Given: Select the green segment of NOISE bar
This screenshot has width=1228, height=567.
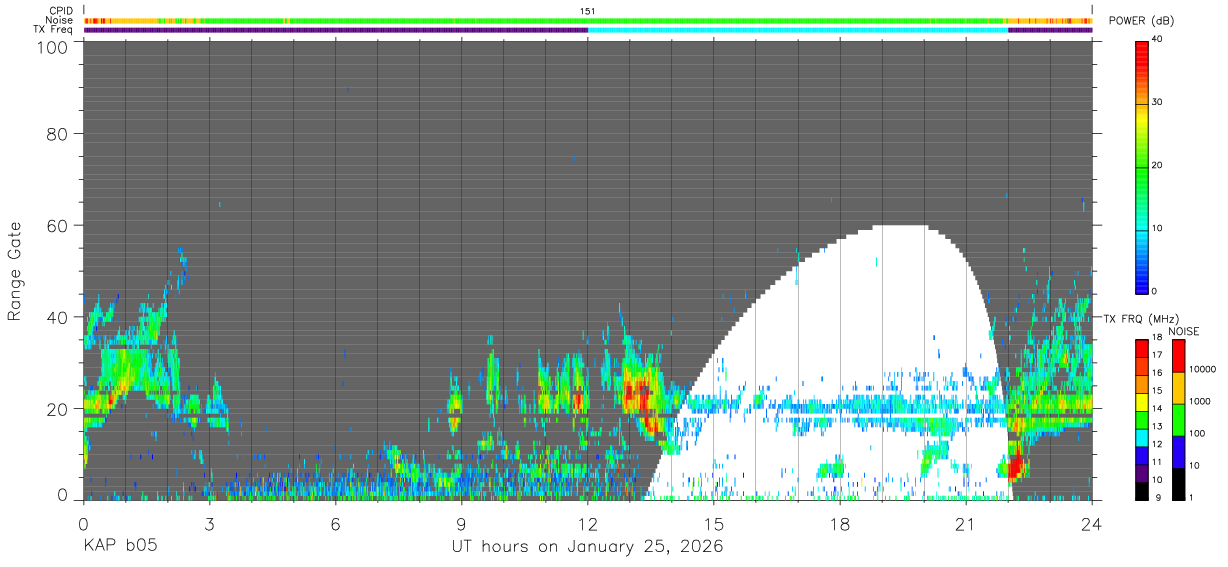Looking at the screenshot, I should click(1178, 420).
